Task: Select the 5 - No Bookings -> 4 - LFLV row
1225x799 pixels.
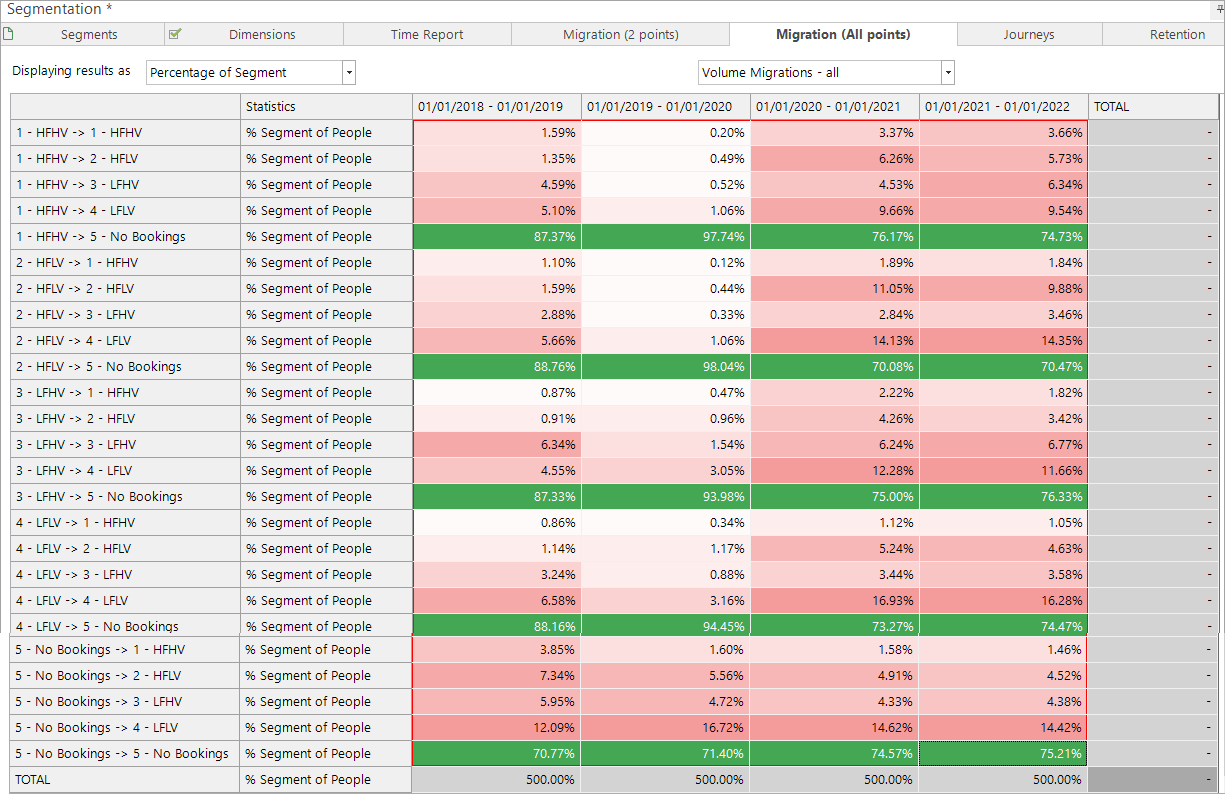Action: [x=615, y=728]
